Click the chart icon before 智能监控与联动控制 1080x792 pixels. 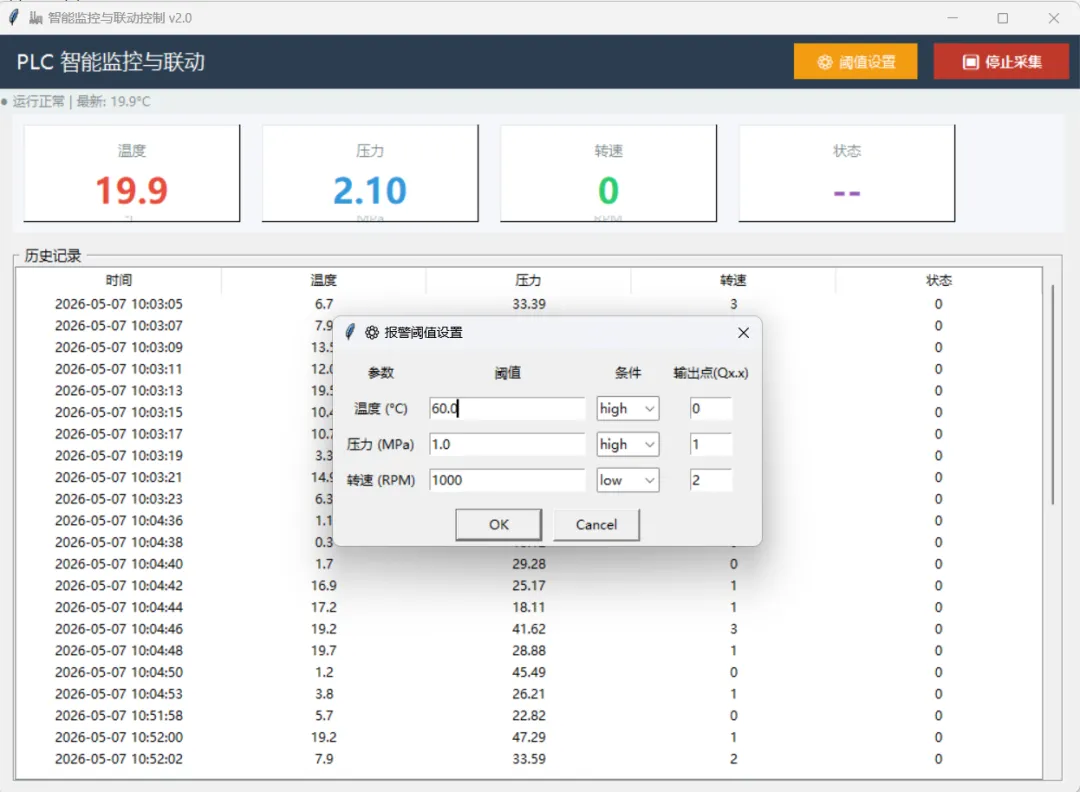[x=36, y=18]
